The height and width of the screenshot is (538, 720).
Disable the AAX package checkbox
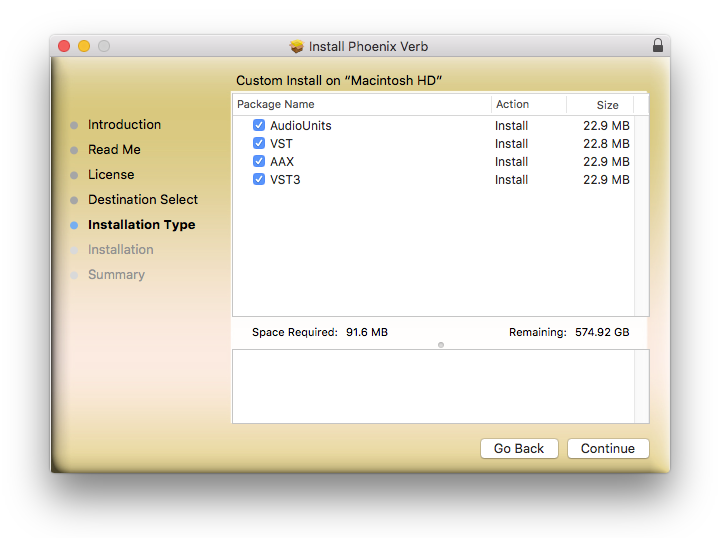(259, 162)
